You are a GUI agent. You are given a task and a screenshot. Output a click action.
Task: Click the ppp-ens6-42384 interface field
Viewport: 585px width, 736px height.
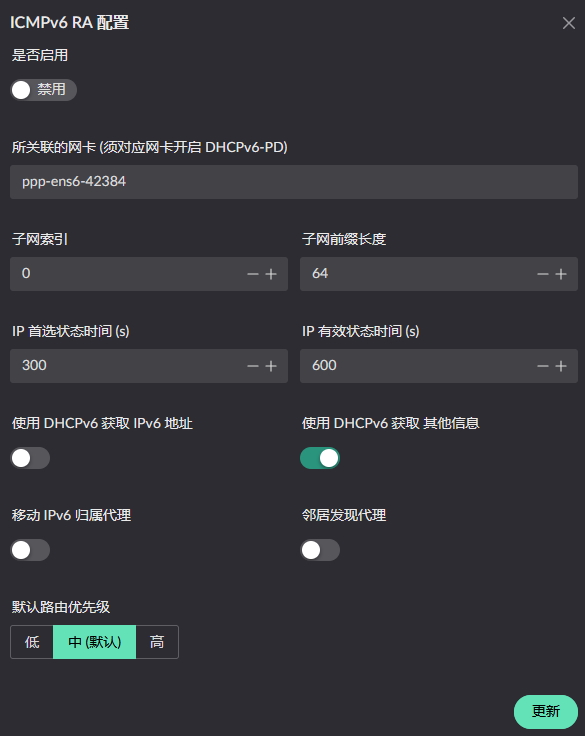(x=294, y=182)
